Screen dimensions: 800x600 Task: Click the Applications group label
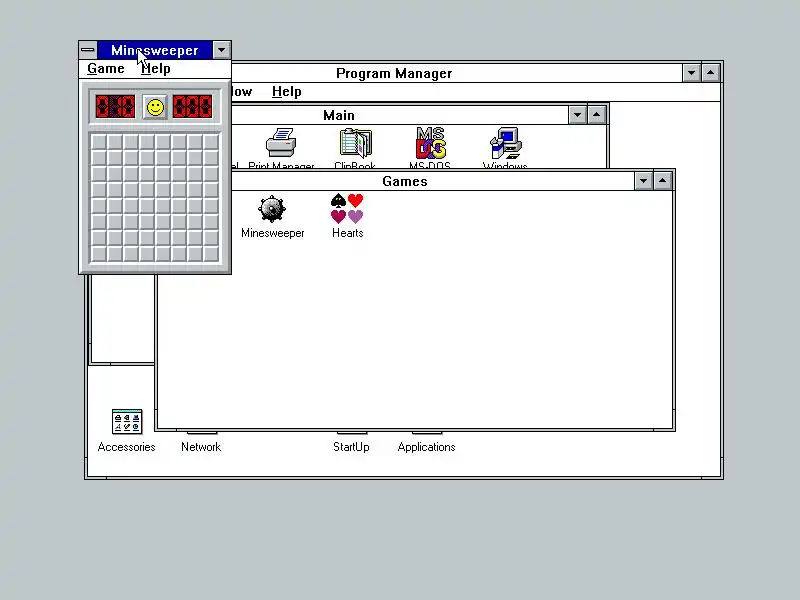(427, 447)
